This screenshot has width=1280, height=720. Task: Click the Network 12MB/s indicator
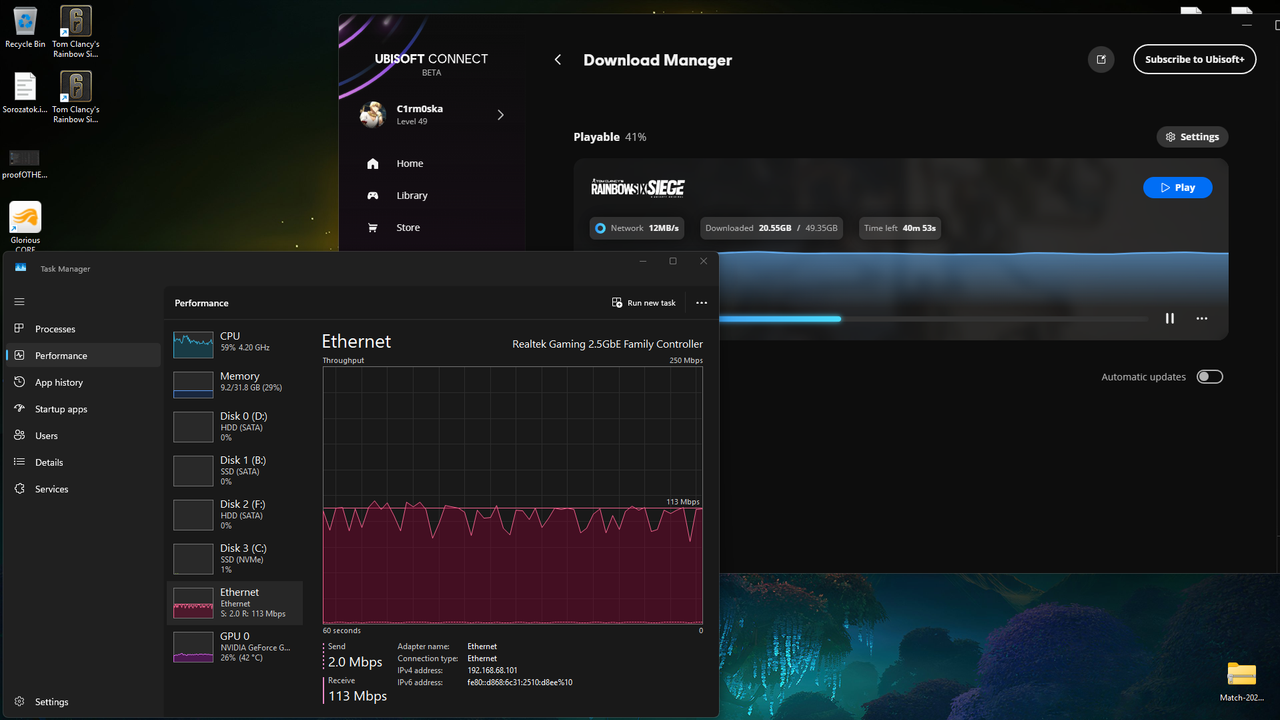[x=637, y=228]
